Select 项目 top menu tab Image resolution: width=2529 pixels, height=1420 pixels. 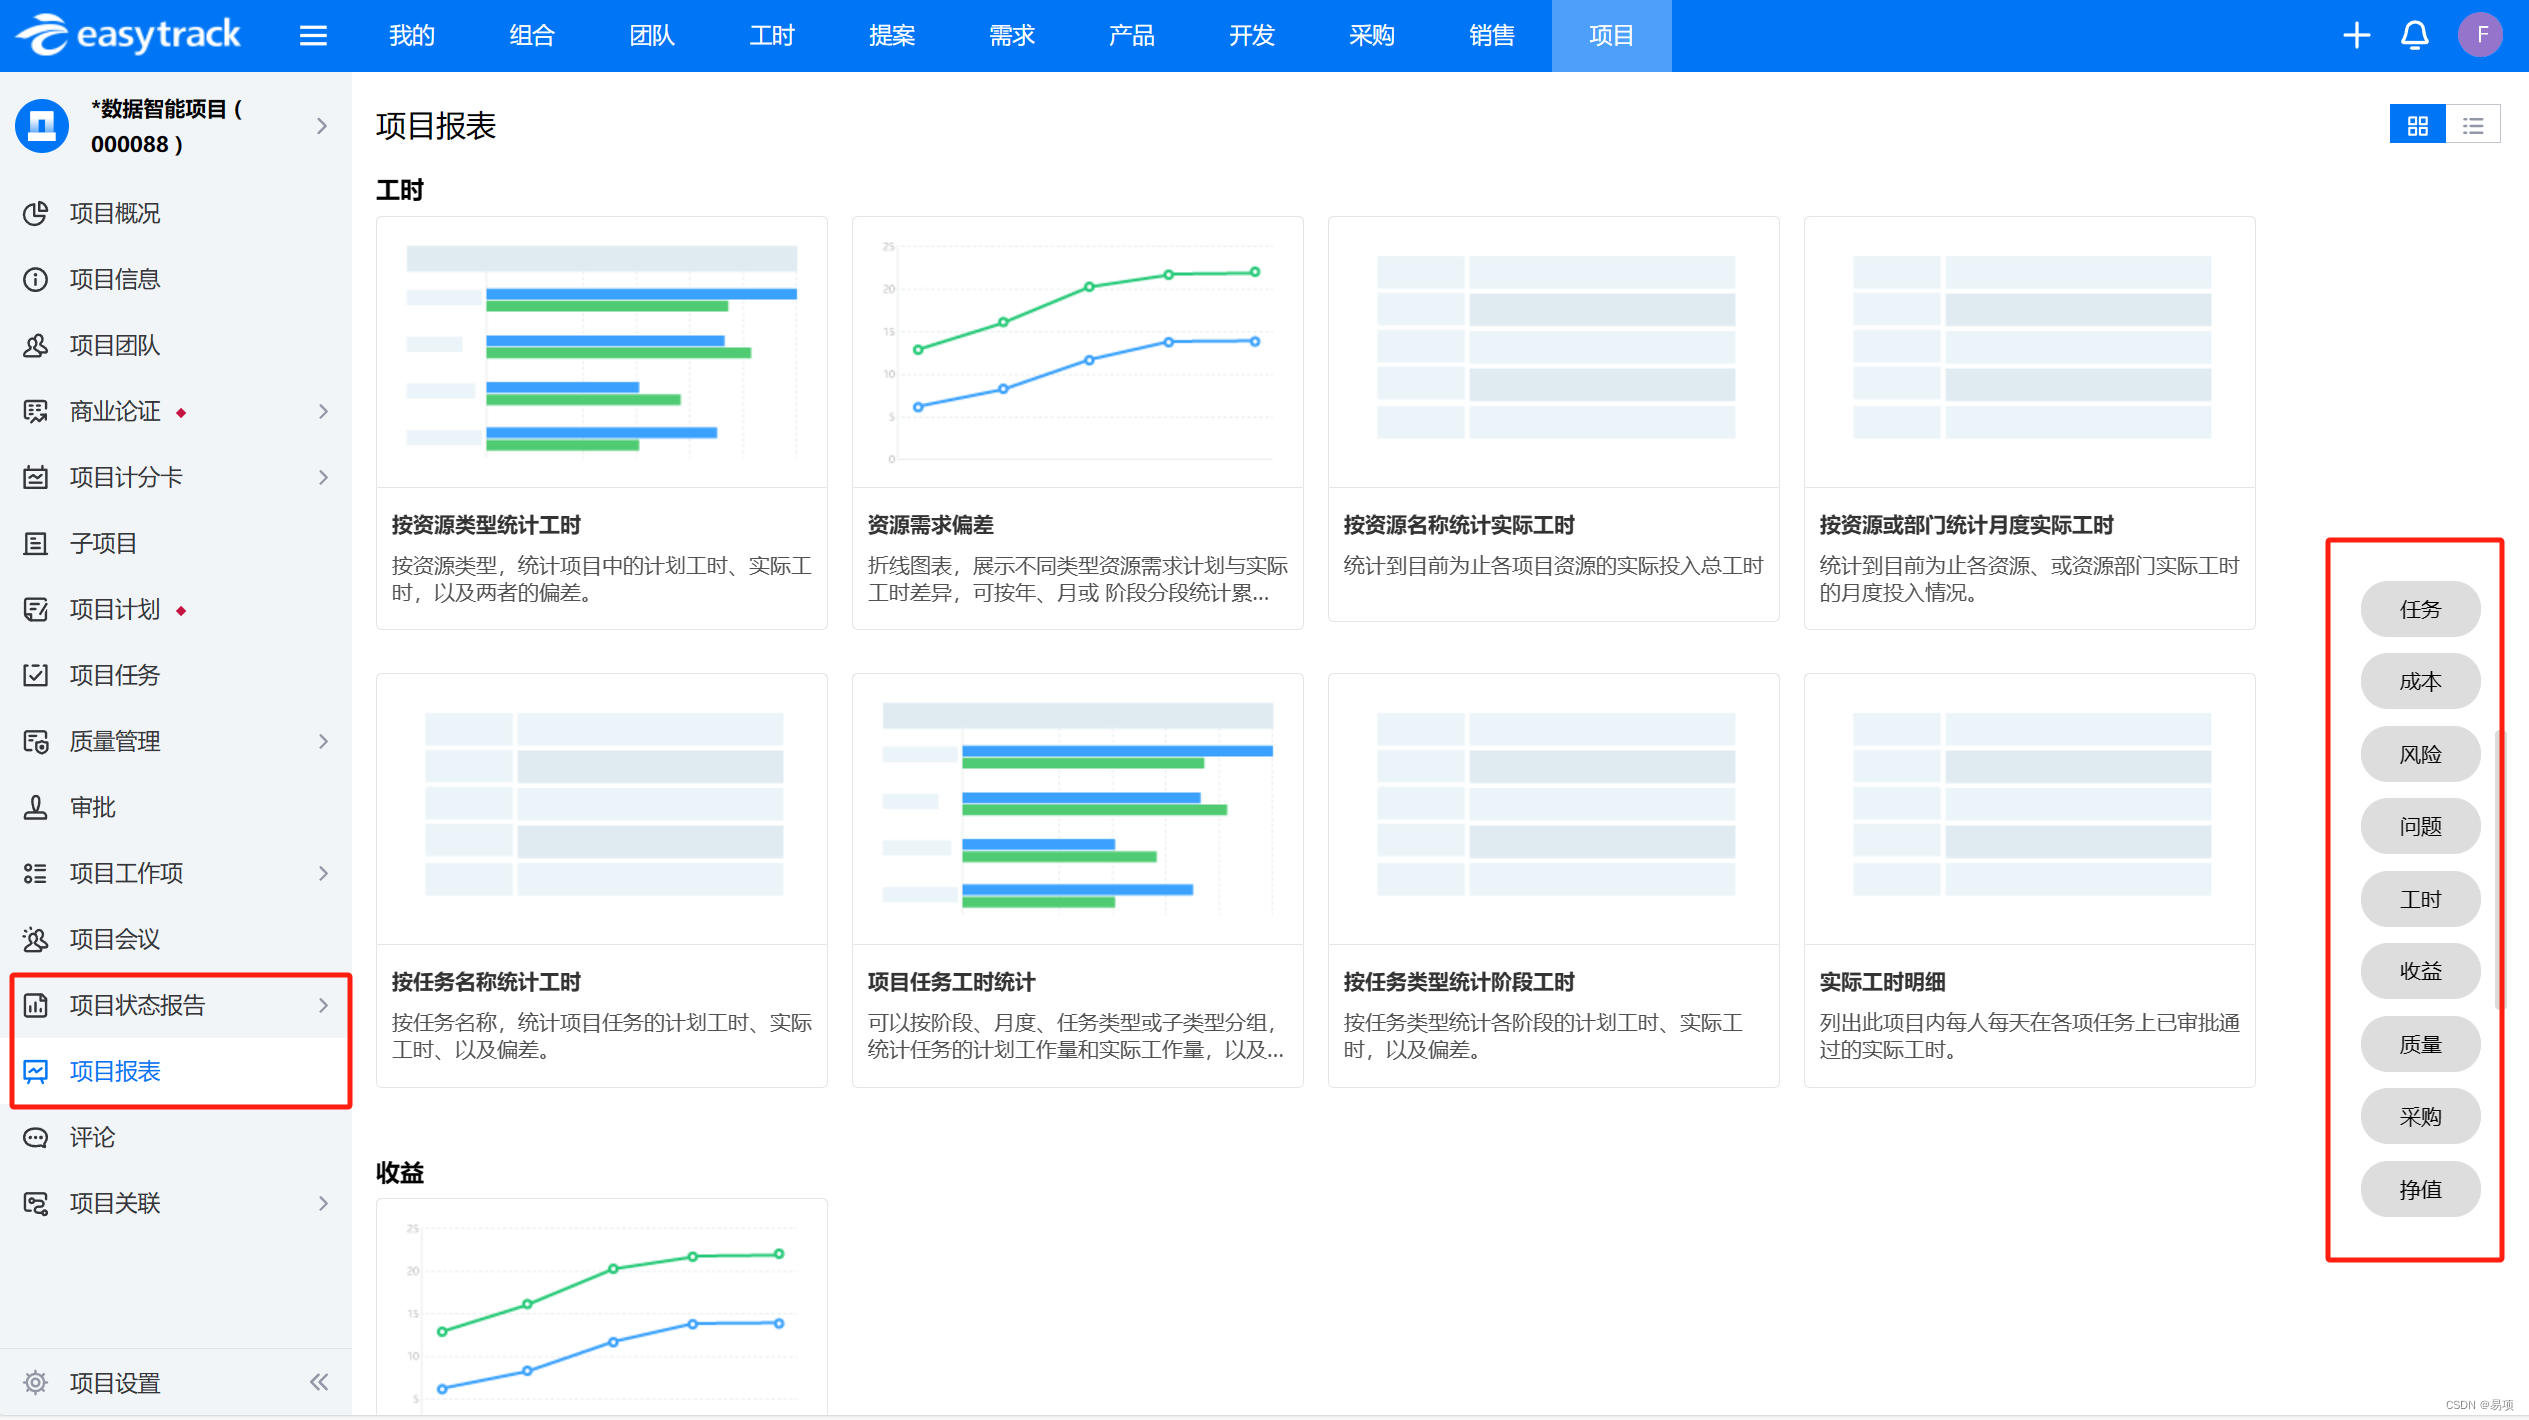1612,36
